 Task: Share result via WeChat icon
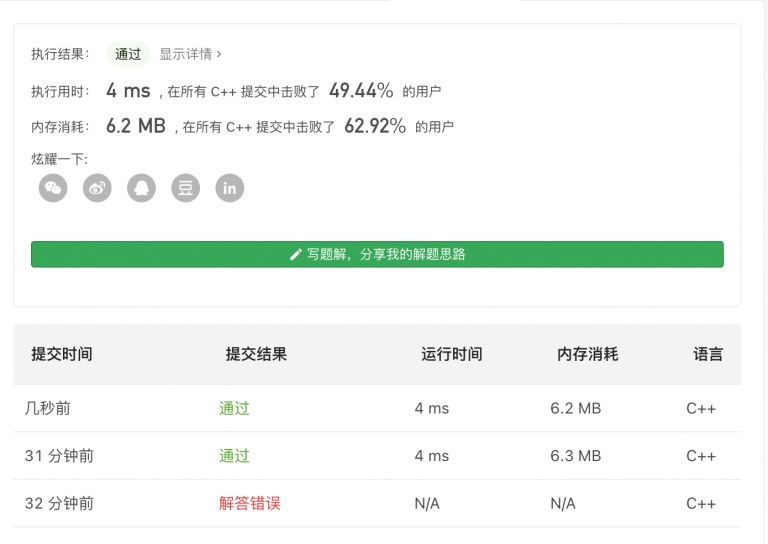[53, 188]
